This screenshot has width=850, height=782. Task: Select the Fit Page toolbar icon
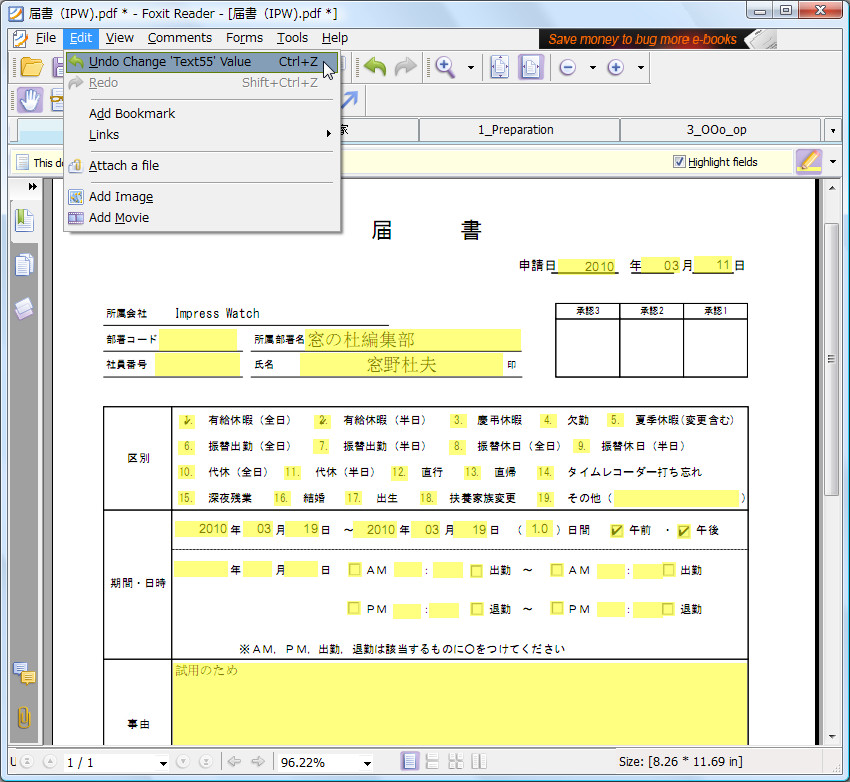499,67
